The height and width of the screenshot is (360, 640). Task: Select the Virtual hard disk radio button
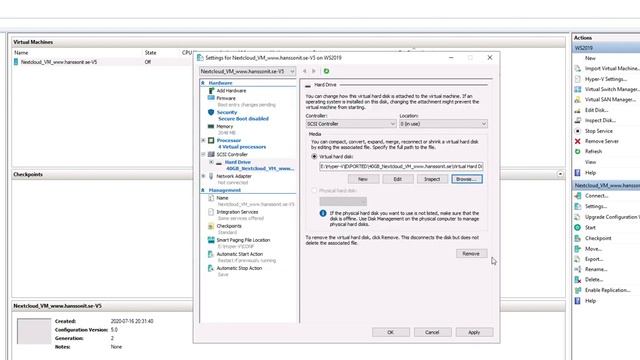click(x=314, y=156)
